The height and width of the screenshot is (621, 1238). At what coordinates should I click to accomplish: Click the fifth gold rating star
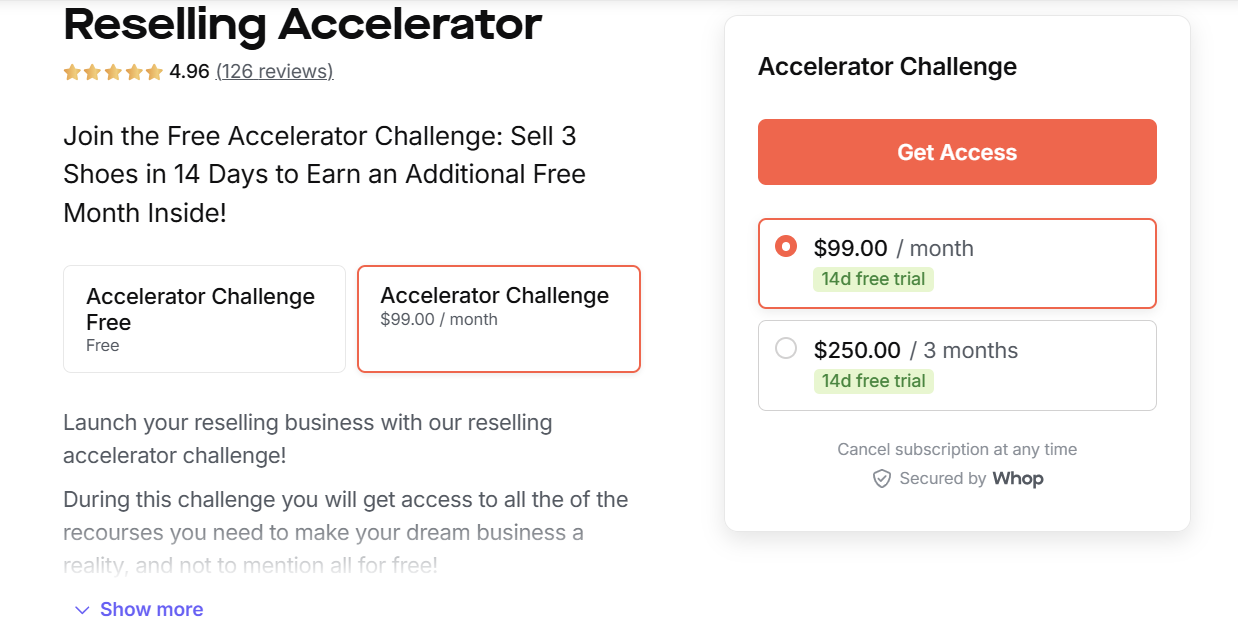point(154,72)
